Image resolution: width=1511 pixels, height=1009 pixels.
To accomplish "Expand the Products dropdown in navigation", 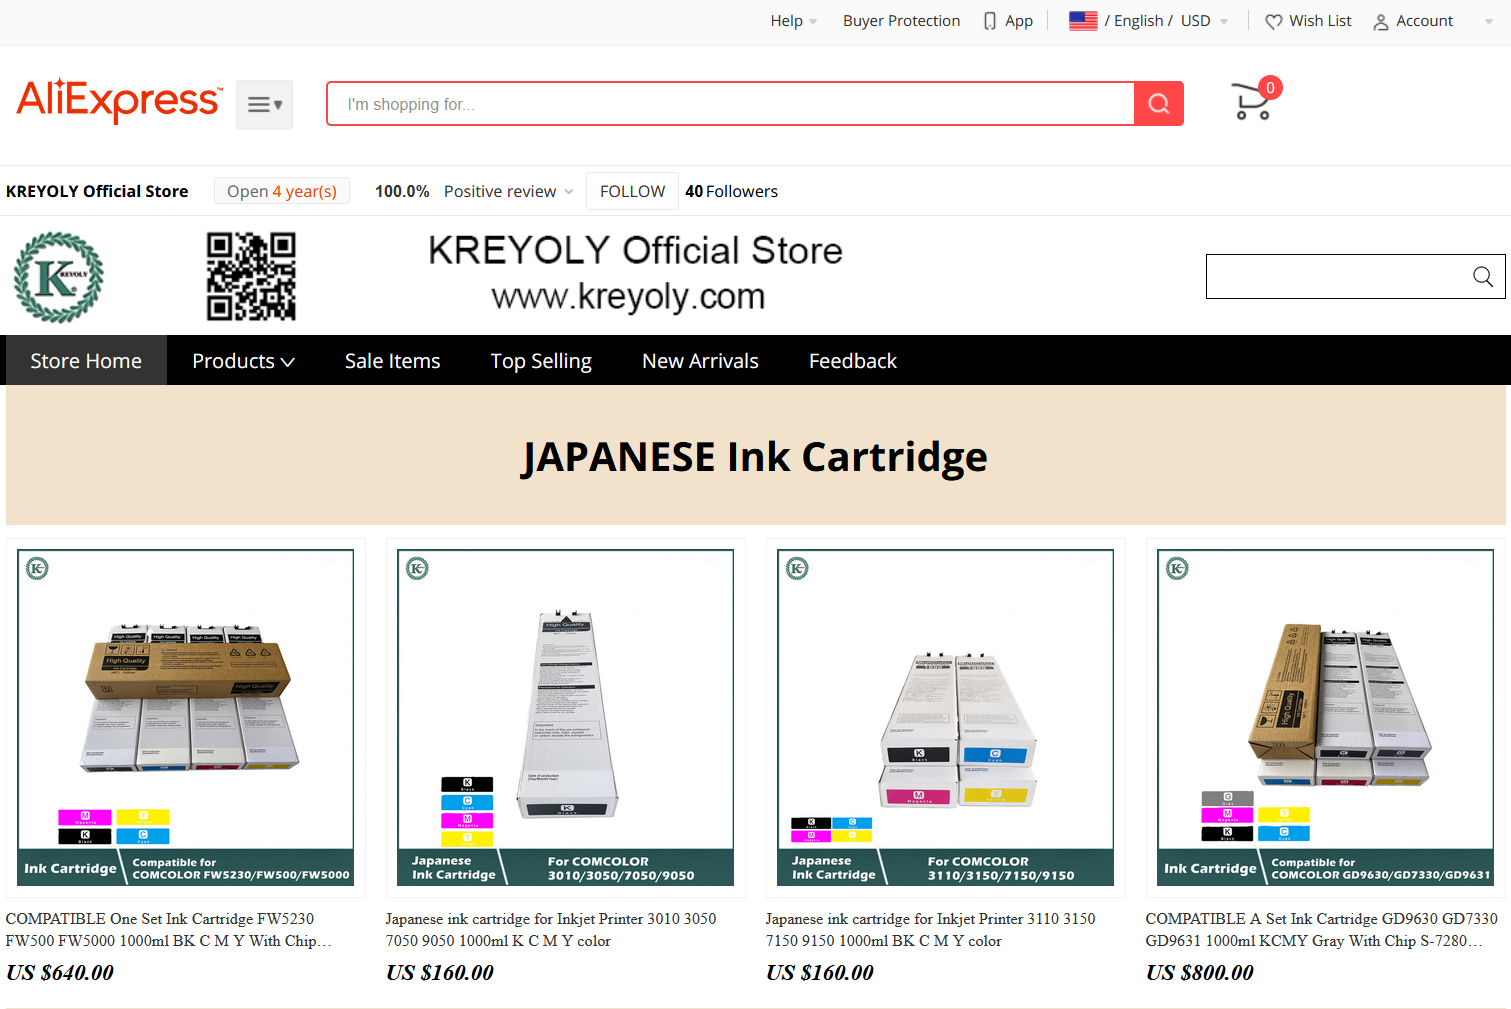I will [243, 361].
